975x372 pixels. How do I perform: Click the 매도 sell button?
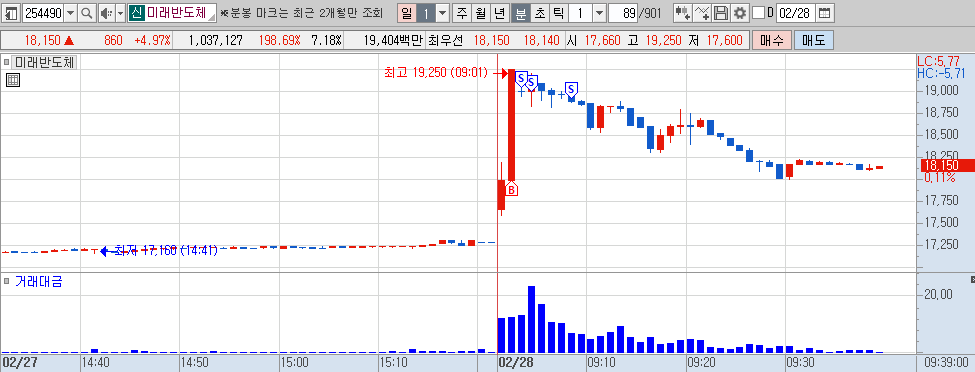coord(813,40)
